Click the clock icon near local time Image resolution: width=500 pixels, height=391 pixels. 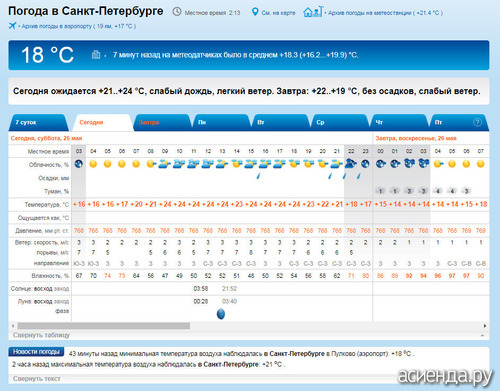click(177, 12)
